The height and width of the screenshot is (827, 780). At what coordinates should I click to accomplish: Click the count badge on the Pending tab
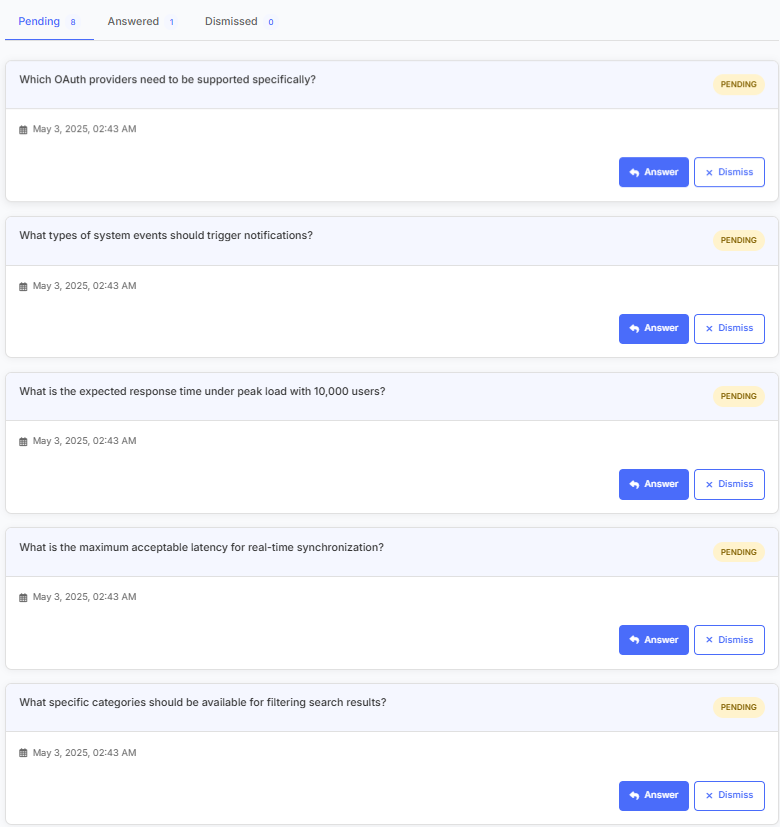pyautogui.click(x=73, y=22)
